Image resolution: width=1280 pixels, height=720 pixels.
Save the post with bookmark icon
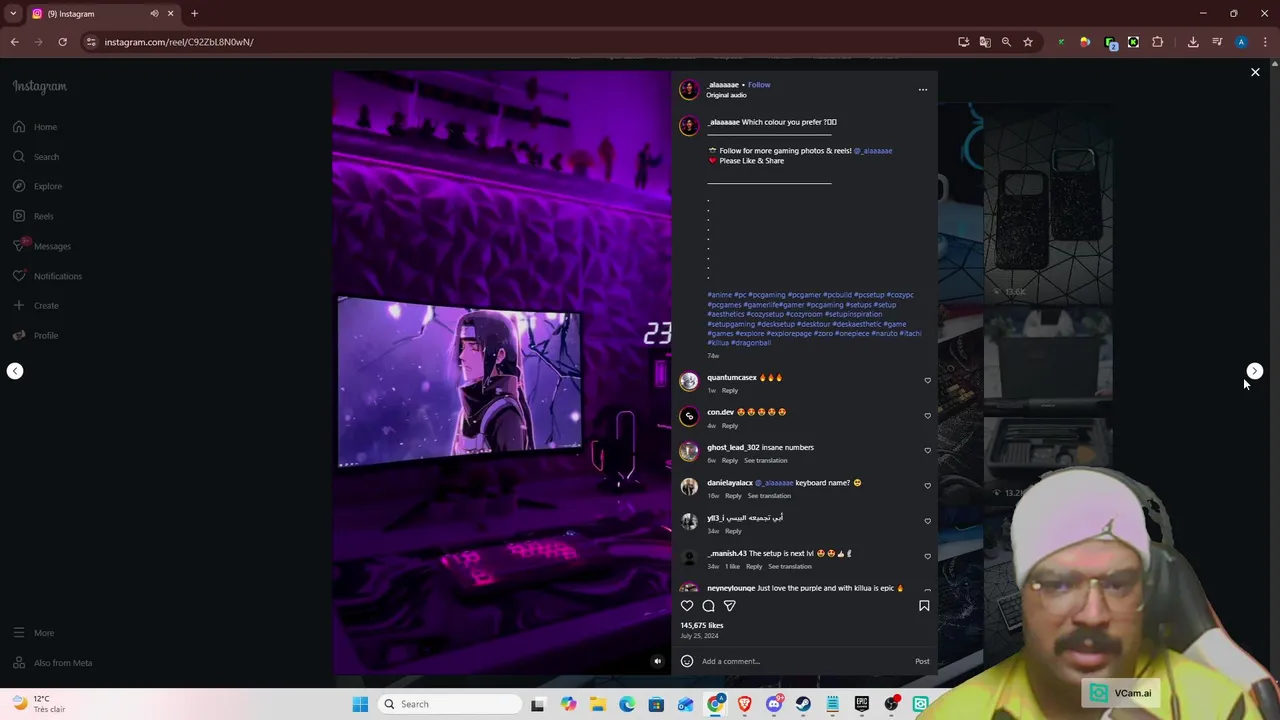point(924,606)
